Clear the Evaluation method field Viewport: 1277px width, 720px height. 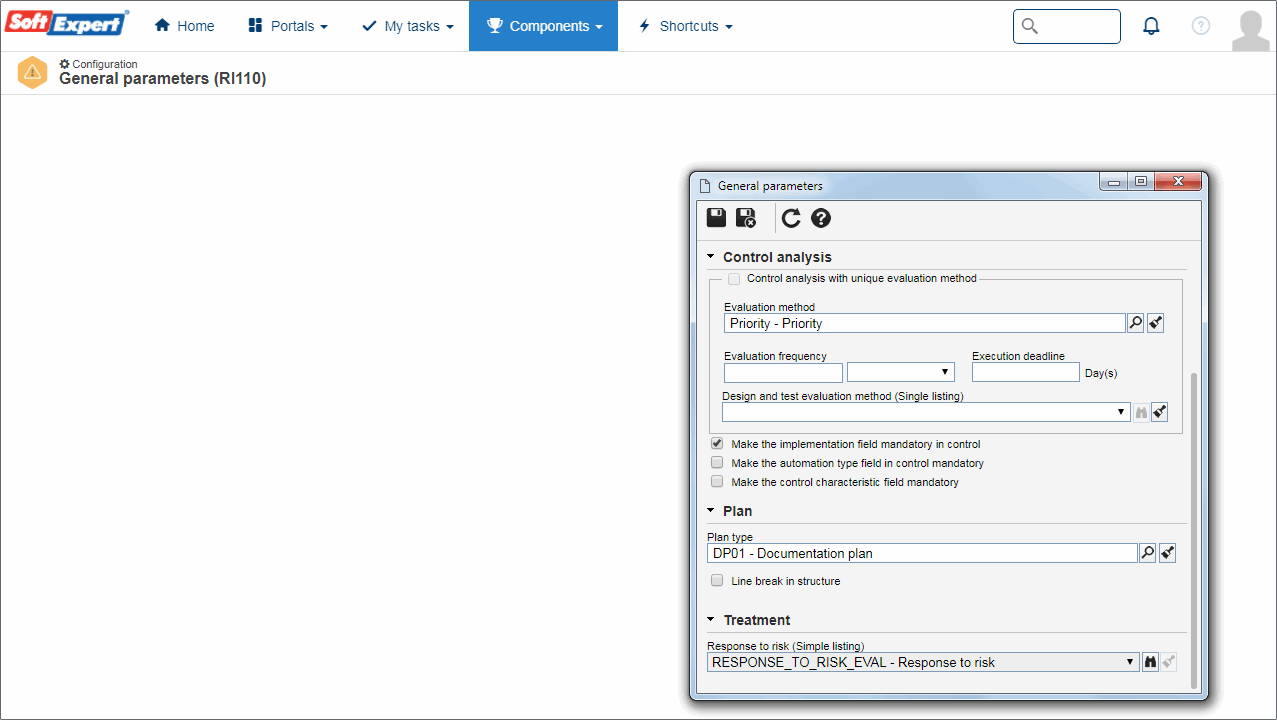(x=1155, y=323)
